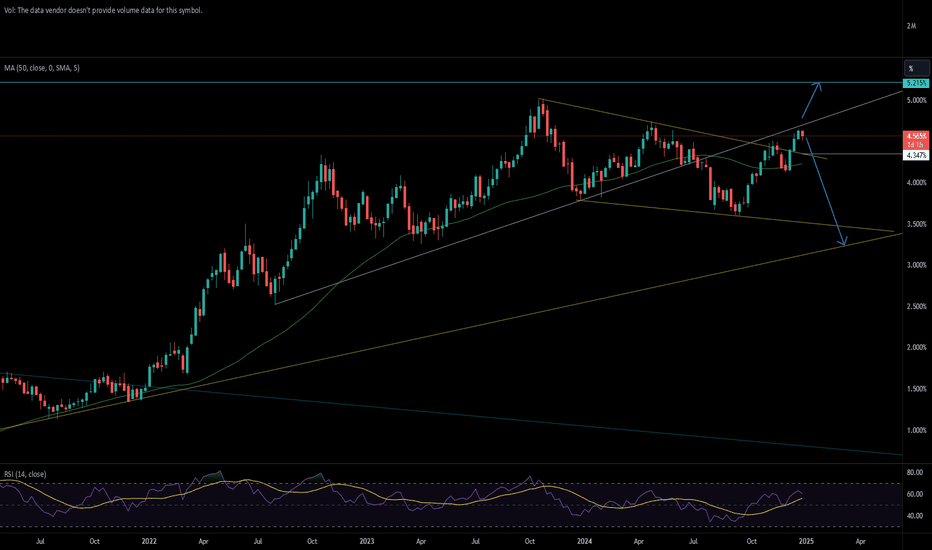Click the 2025 label on time axis

tap(806, 542)
